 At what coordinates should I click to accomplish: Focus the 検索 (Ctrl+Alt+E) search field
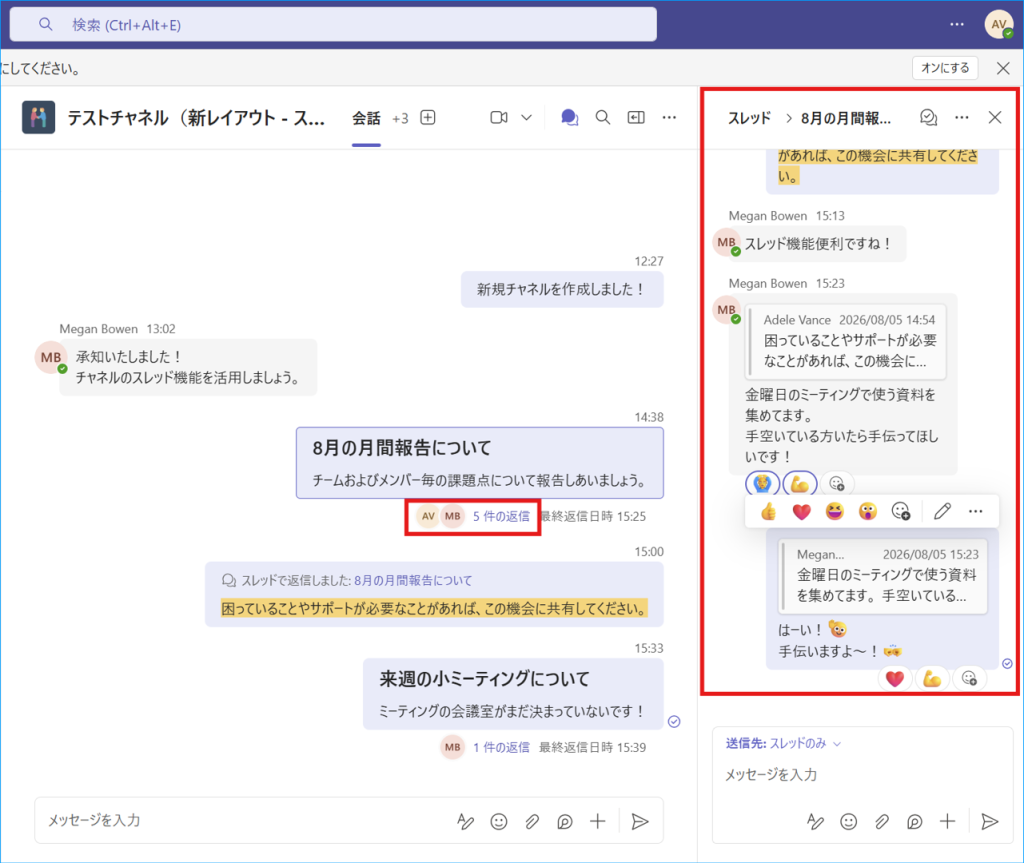(333, 25)
